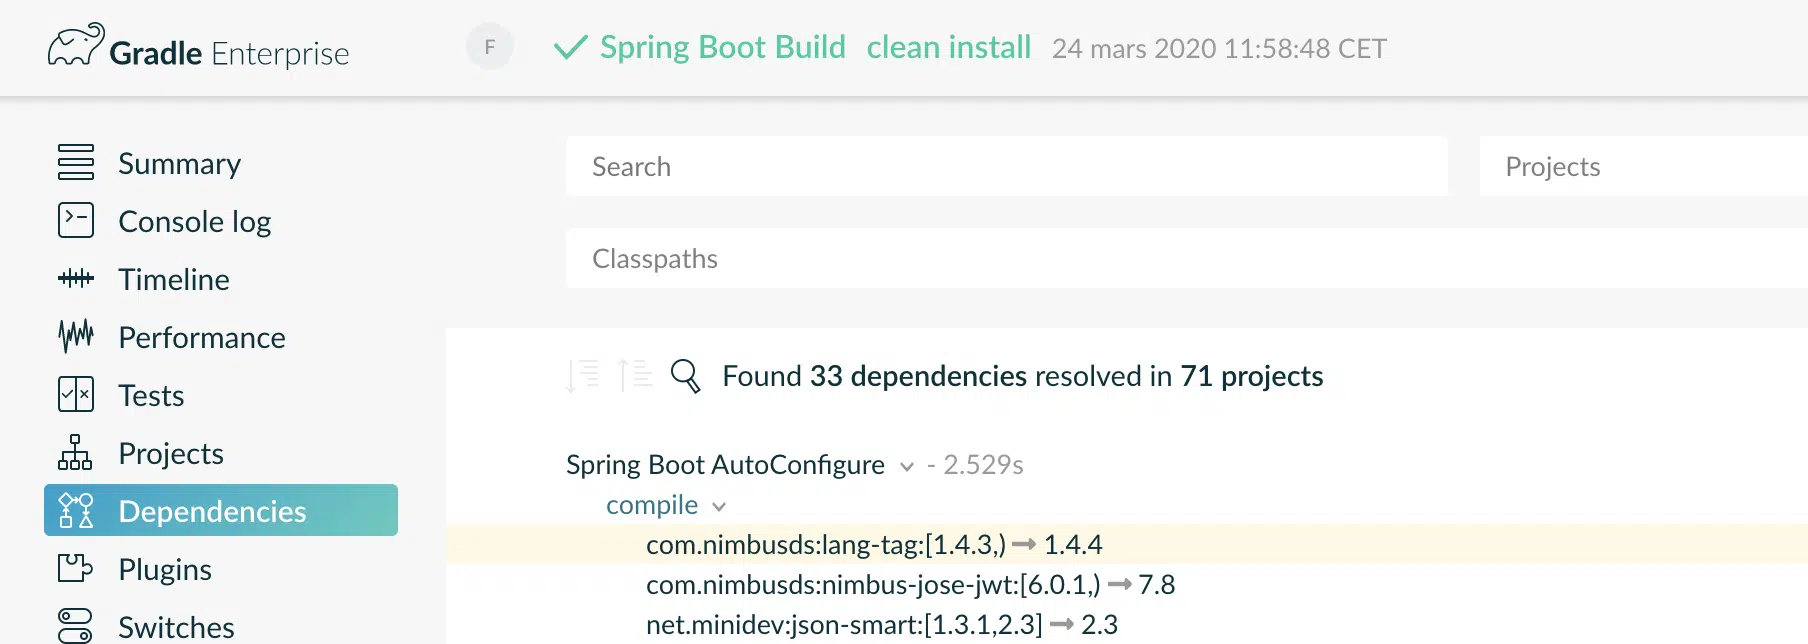The height and width of the screenshot is (644, 1808).
Task: Open the Switches section
Action: 176,627
